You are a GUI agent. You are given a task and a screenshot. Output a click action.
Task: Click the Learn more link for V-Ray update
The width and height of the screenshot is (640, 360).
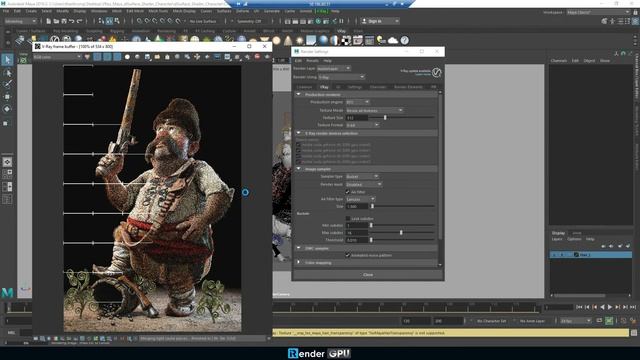(422, 74)
